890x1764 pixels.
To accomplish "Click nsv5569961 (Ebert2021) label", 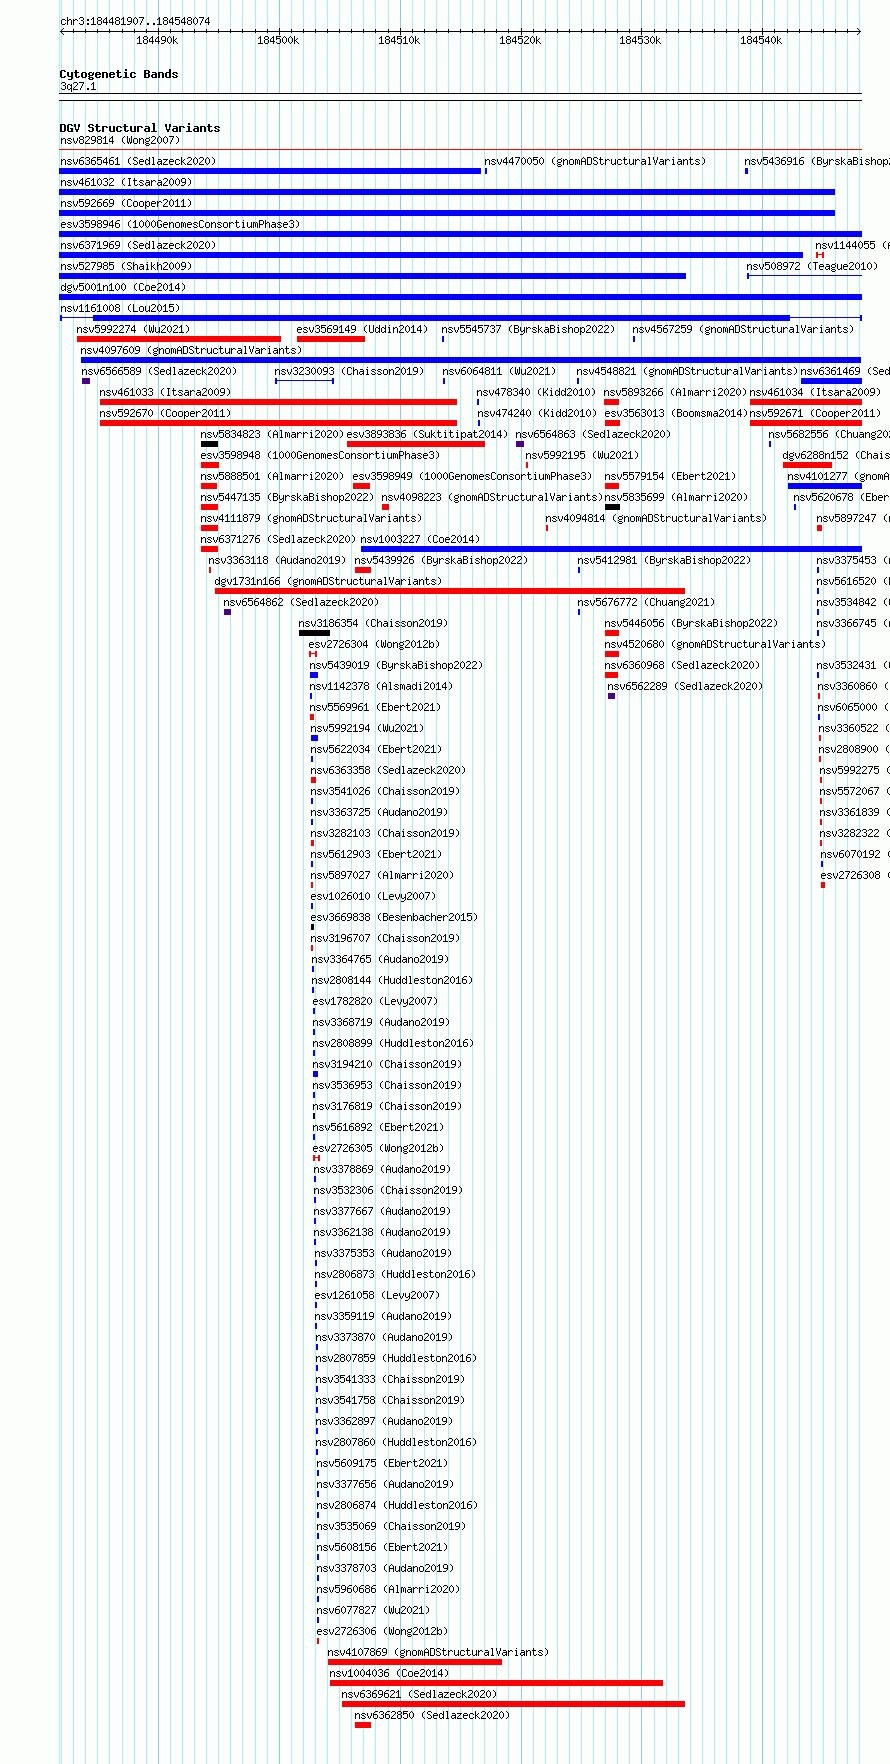I will coord(375,707).
